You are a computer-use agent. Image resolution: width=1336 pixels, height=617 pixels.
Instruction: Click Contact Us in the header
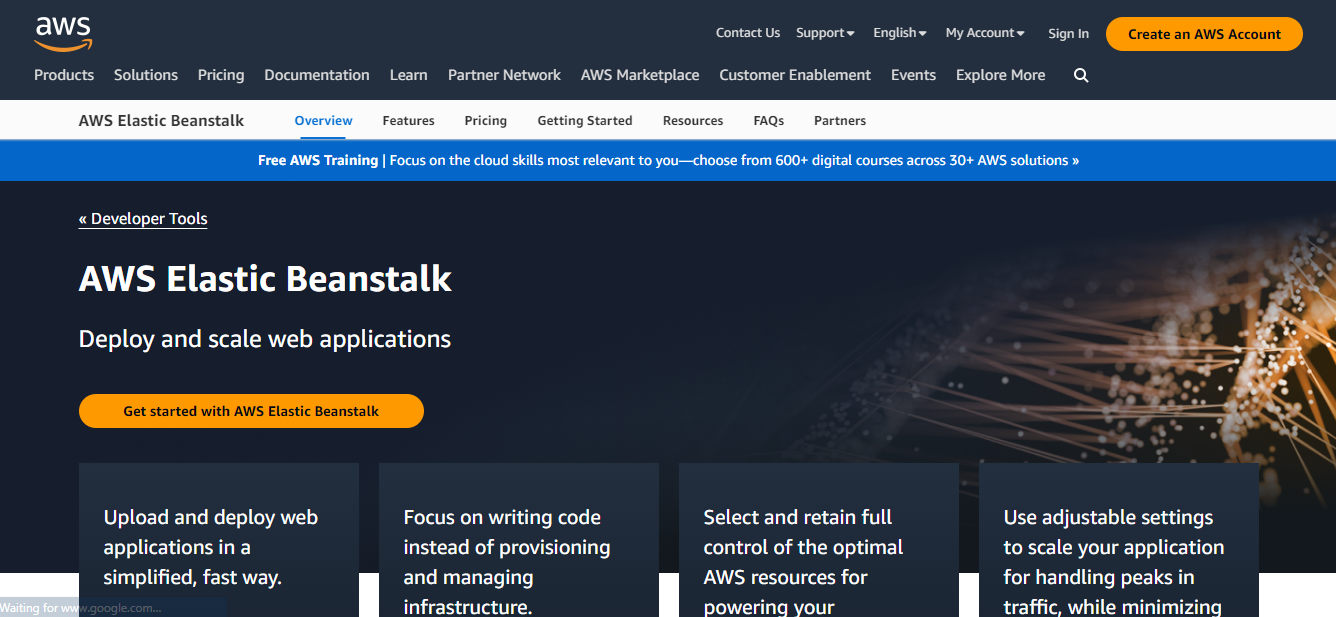click(747, 32)
